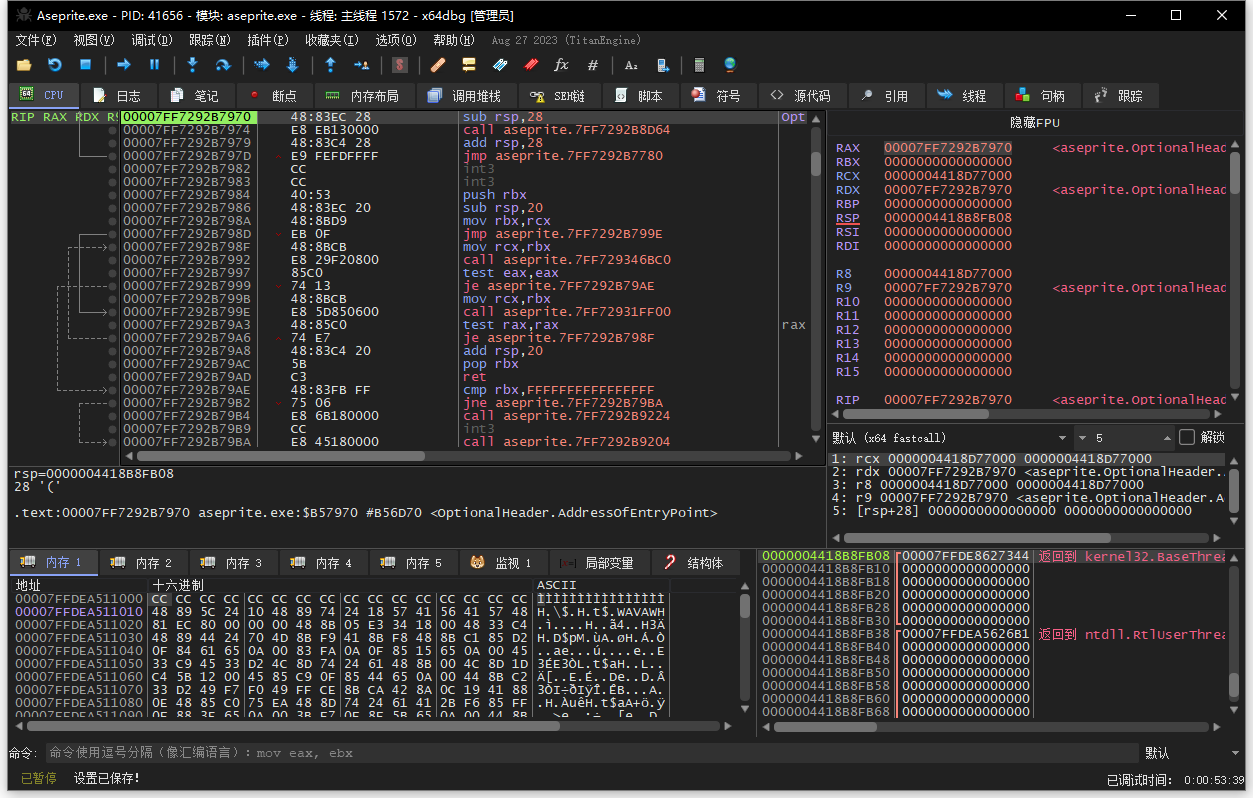
Task: Switch to the 引用 tab
Action: (x=885, y=96)
